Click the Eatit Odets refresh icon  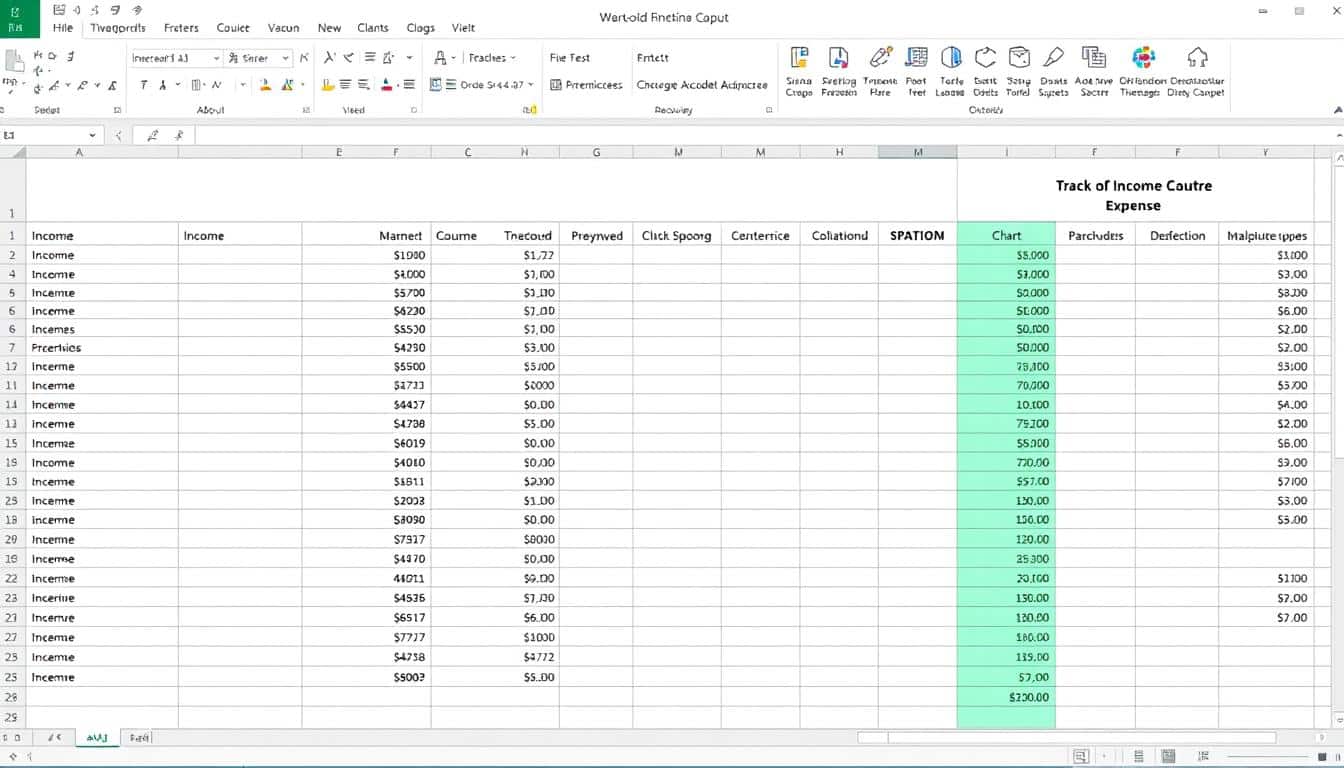[x=985, y=58]
